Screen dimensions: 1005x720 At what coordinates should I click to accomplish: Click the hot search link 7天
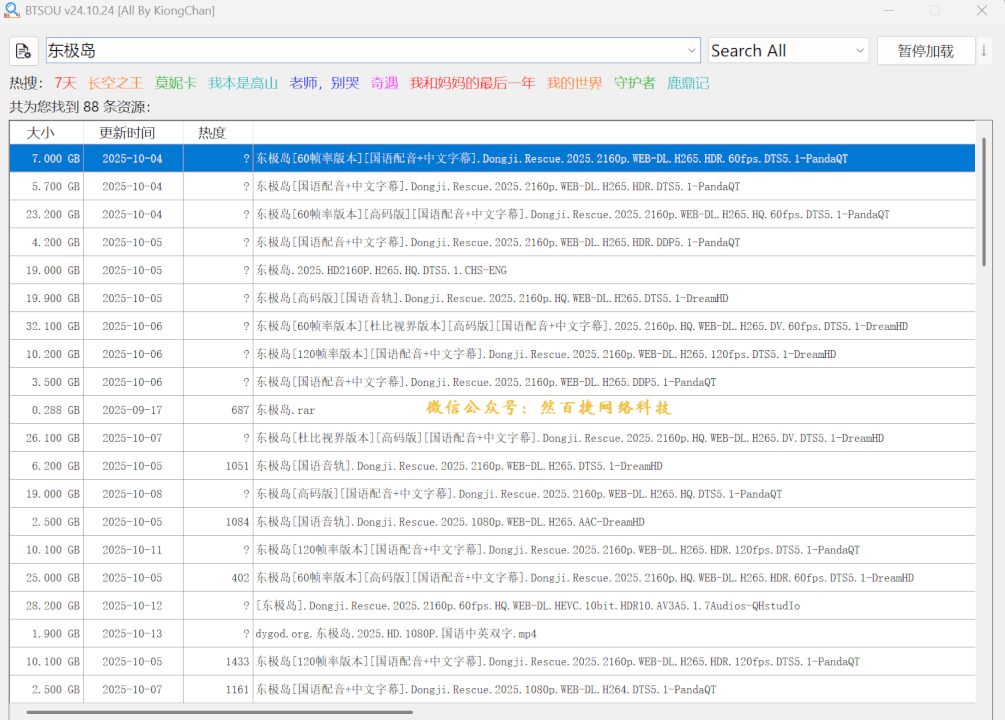tap(65, 83)
